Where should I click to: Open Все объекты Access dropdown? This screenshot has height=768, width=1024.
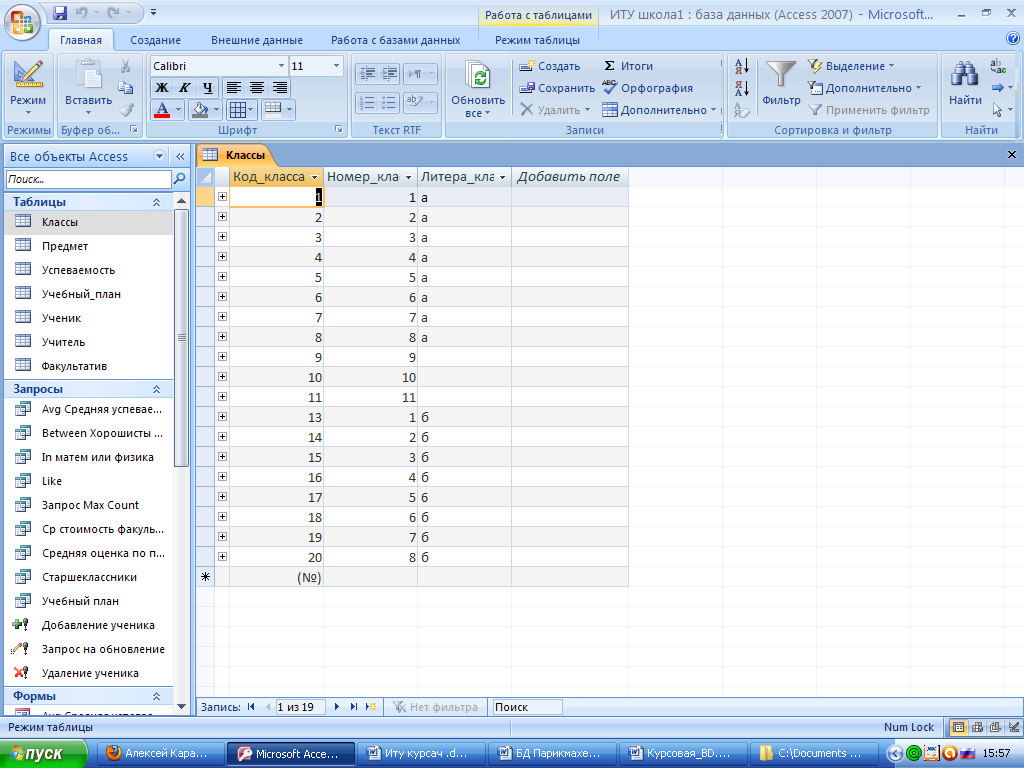[159, 155]
